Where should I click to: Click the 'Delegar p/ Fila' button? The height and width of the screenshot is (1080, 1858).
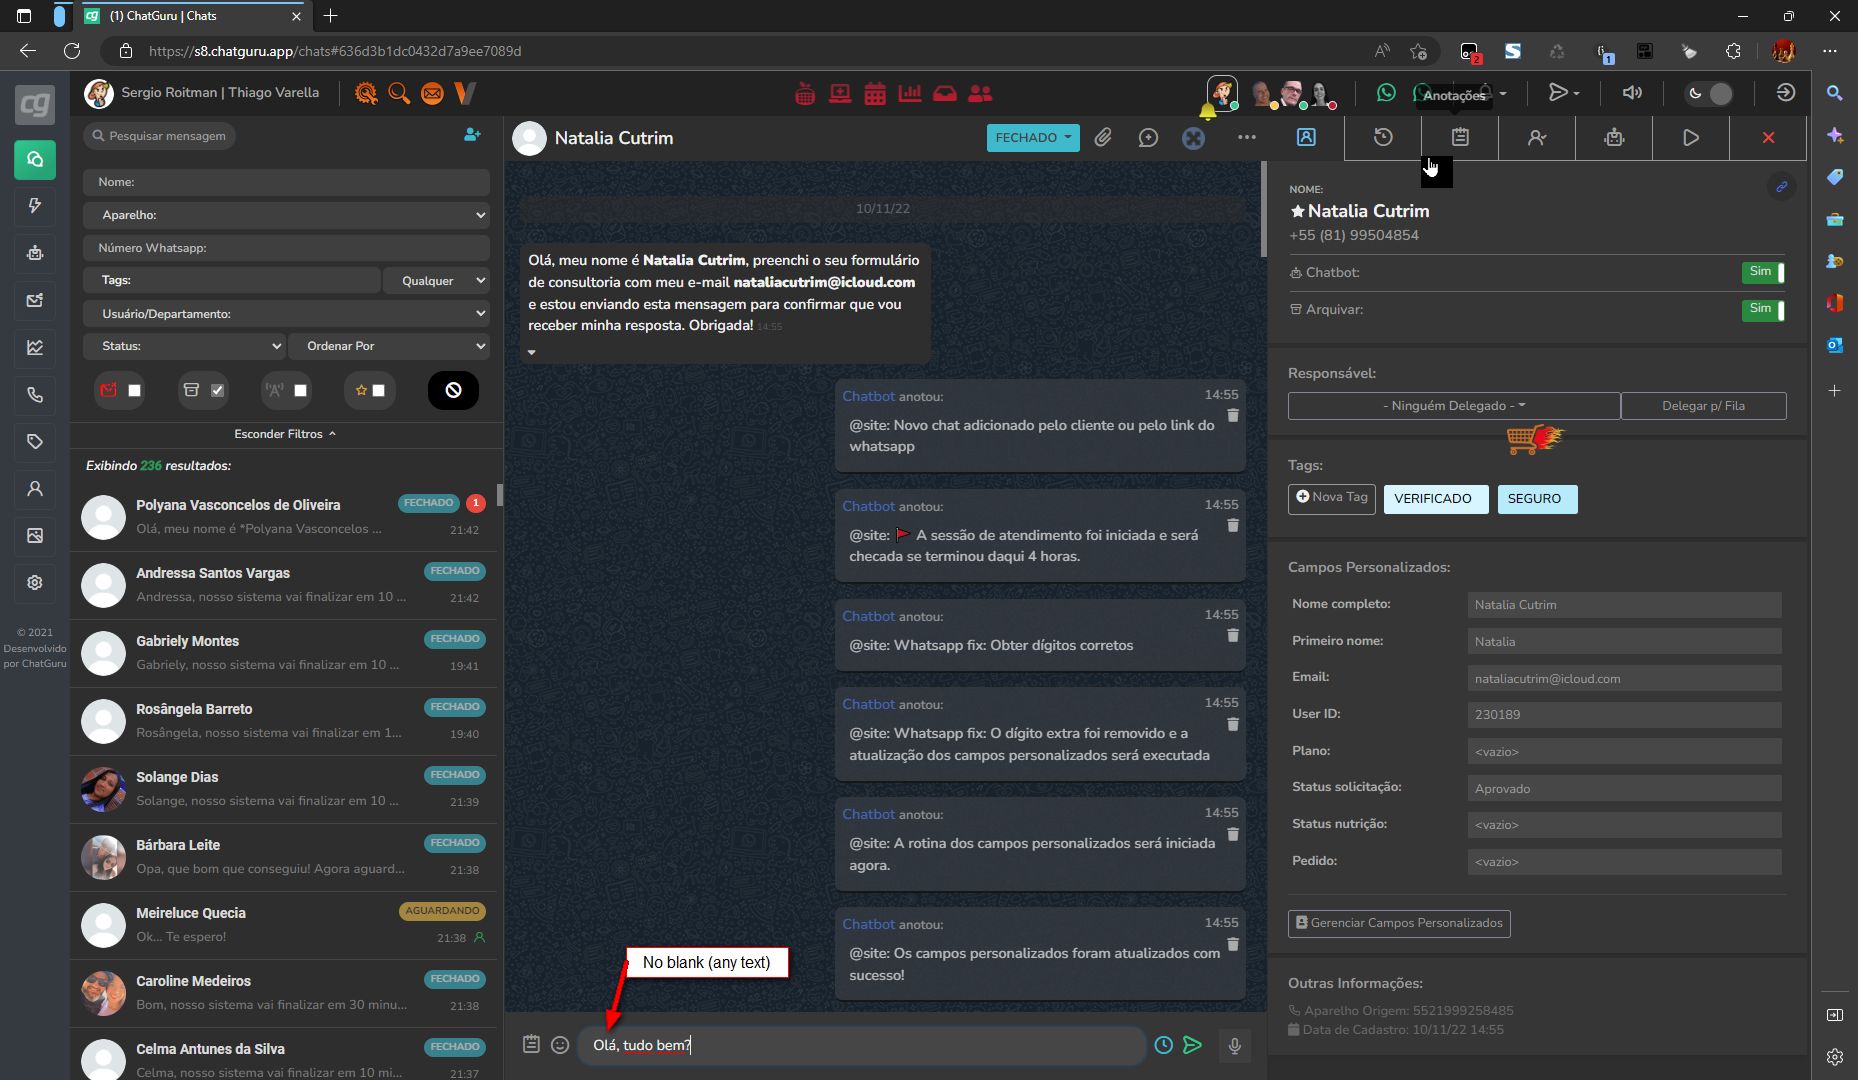coord(1703,406)
